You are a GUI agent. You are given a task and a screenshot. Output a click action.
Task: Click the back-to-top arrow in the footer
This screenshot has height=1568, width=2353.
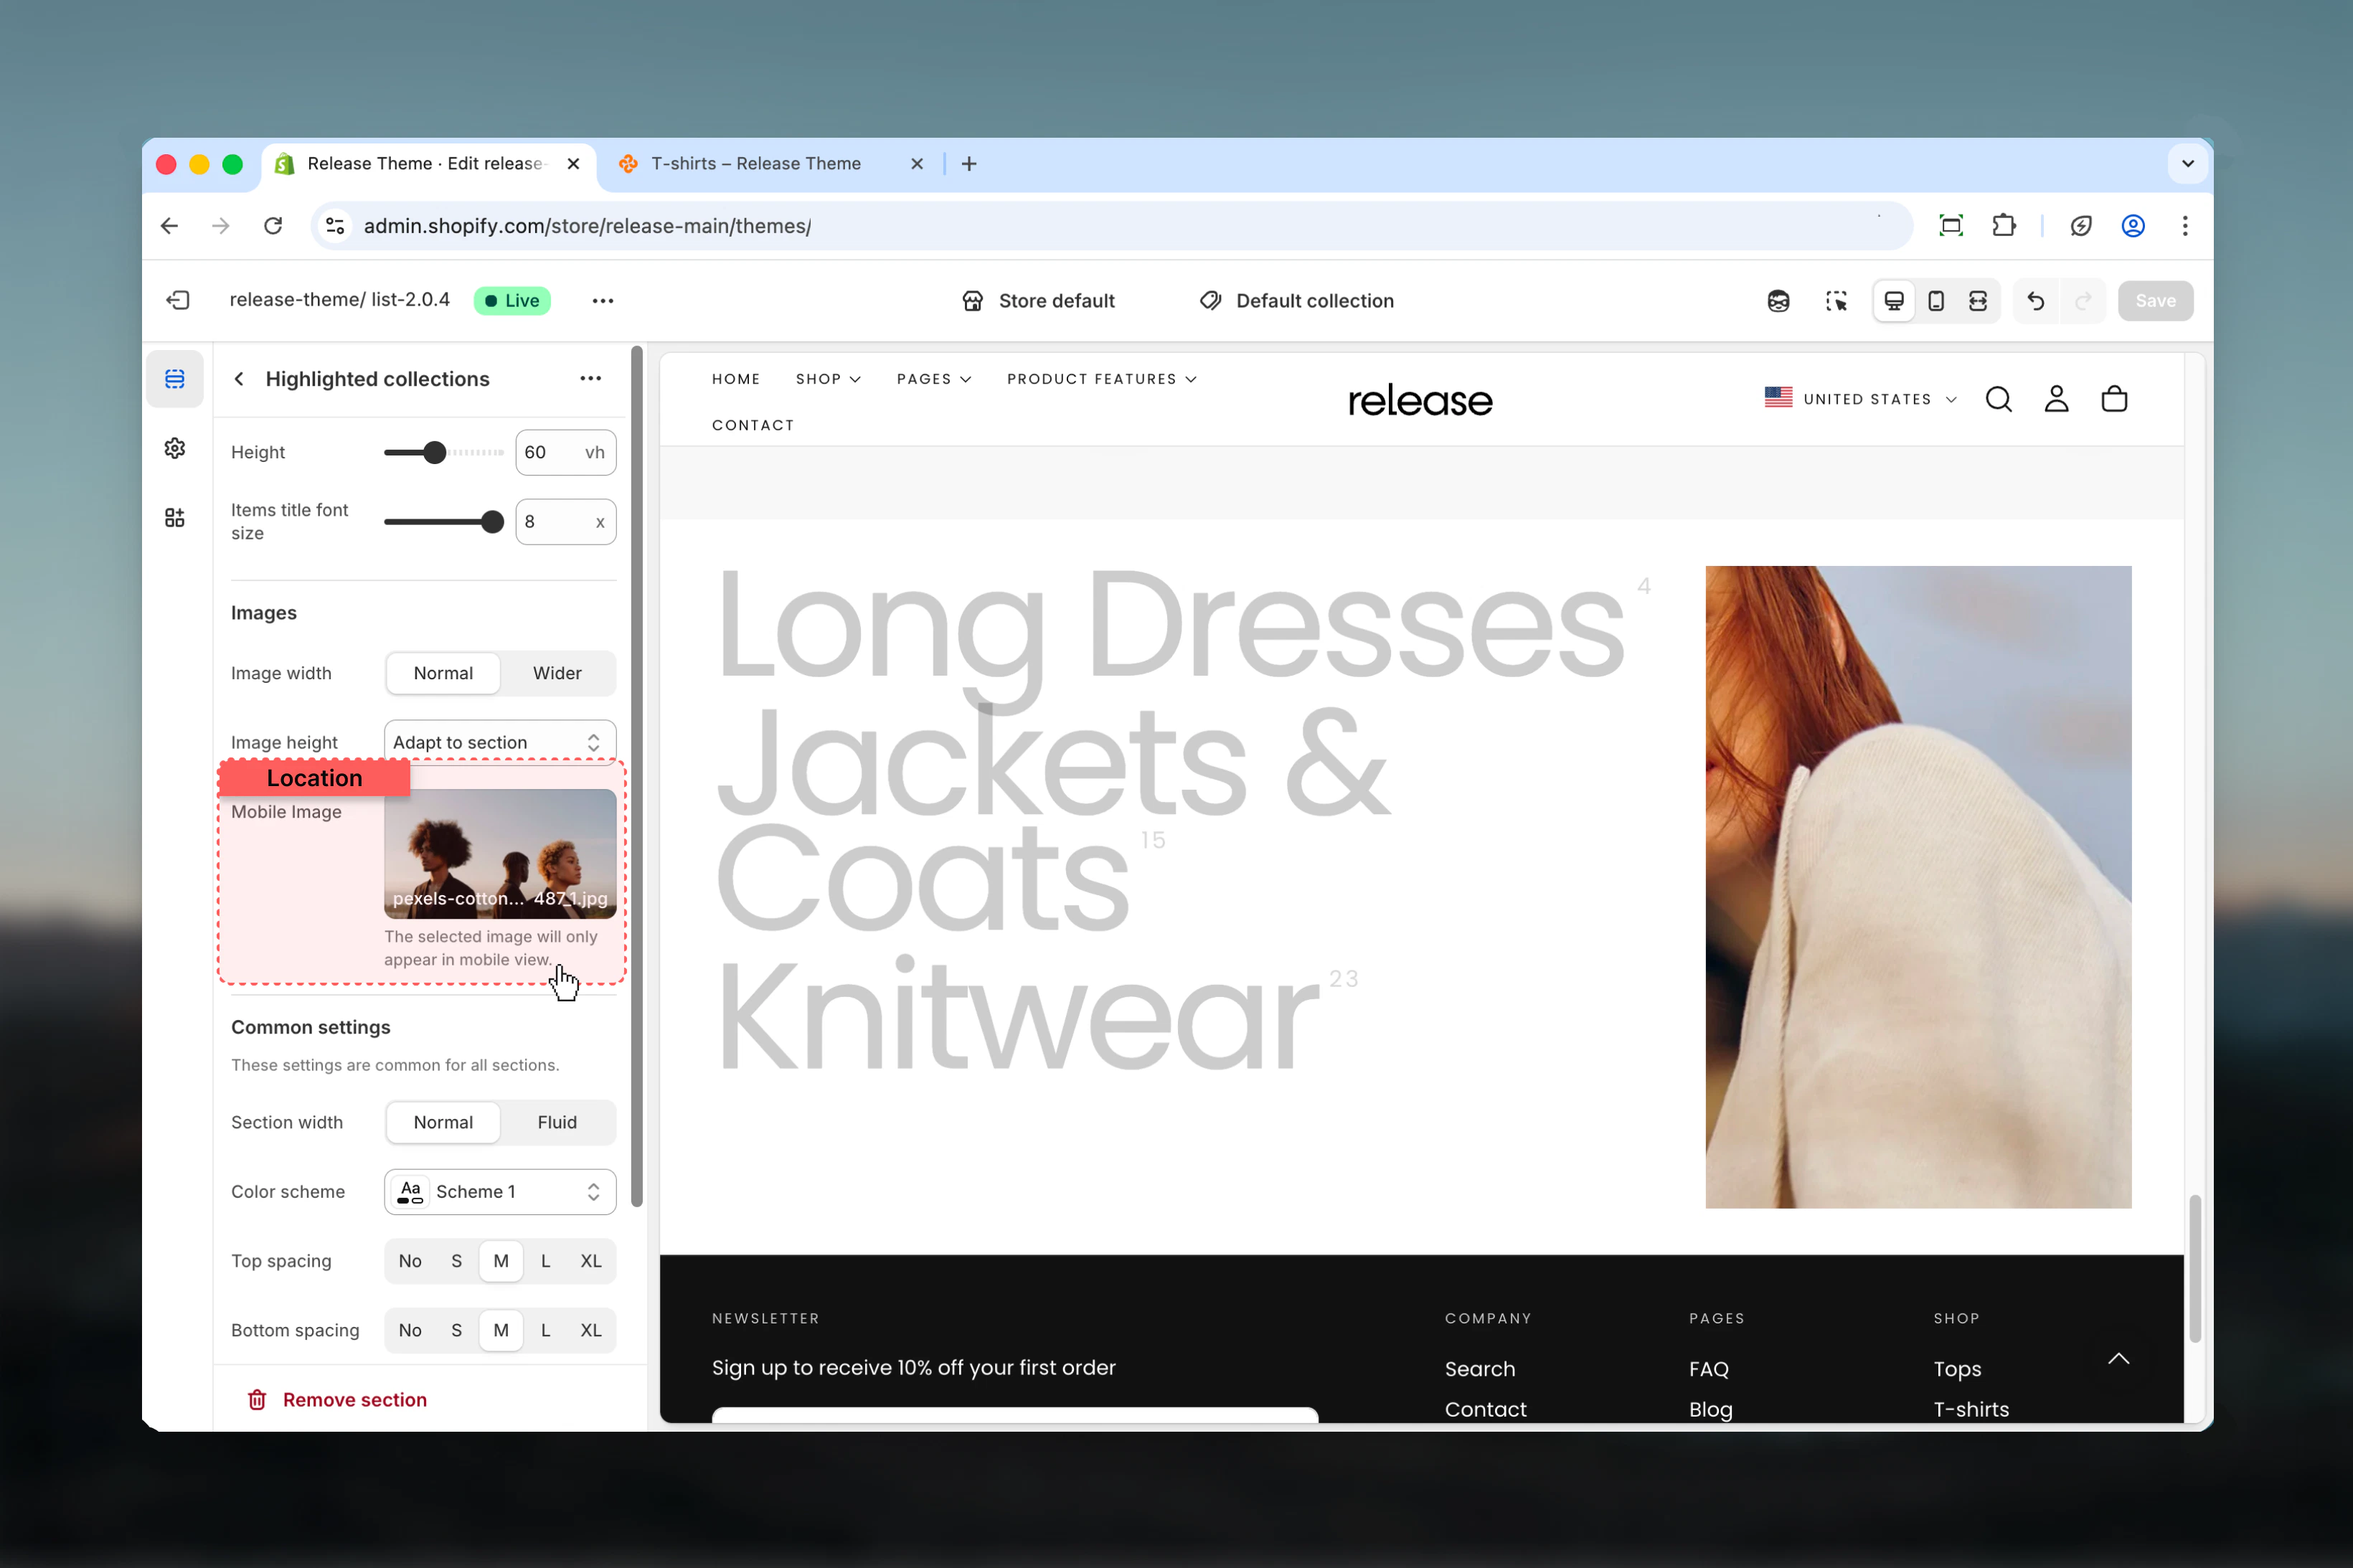tap(2118, 1358)
